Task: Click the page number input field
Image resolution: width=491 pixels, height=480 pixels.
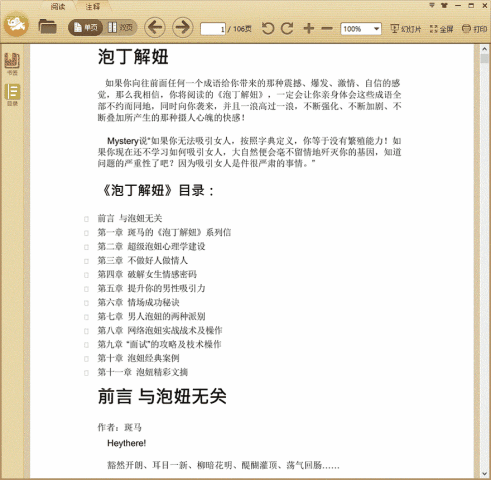Action: (x=213, y=29)
